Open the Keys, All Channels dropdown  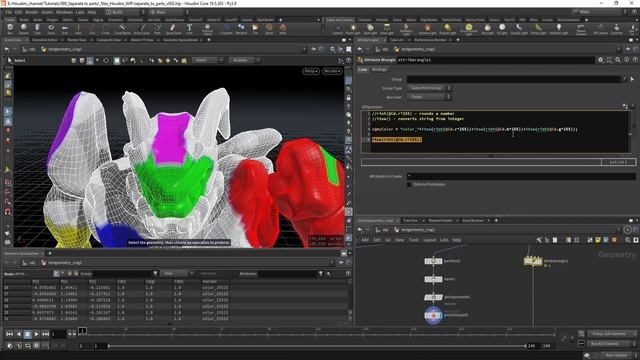[x=611, y=334]
